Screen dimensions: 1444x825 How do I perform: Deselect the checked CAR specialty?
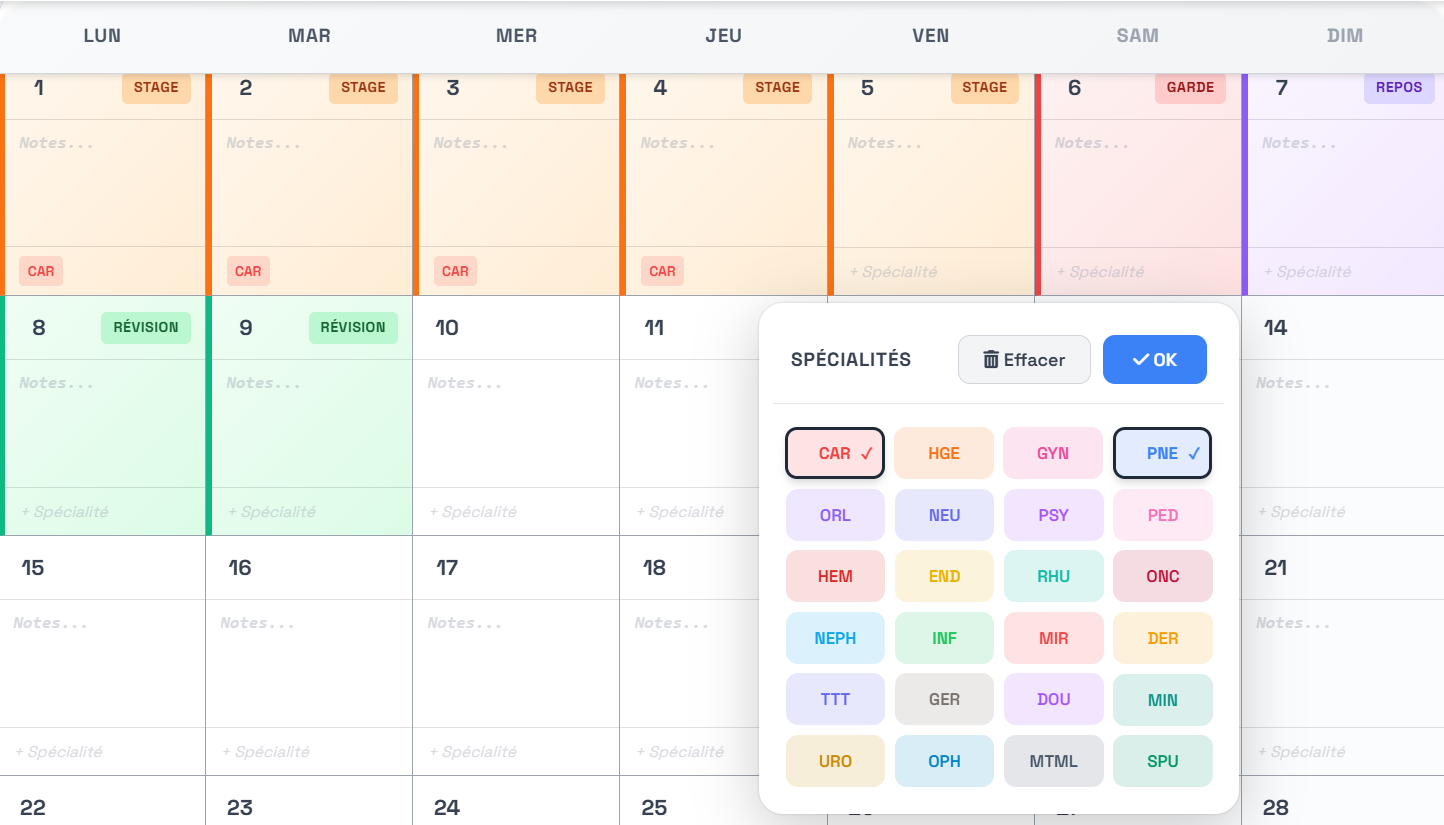[835, 453]
